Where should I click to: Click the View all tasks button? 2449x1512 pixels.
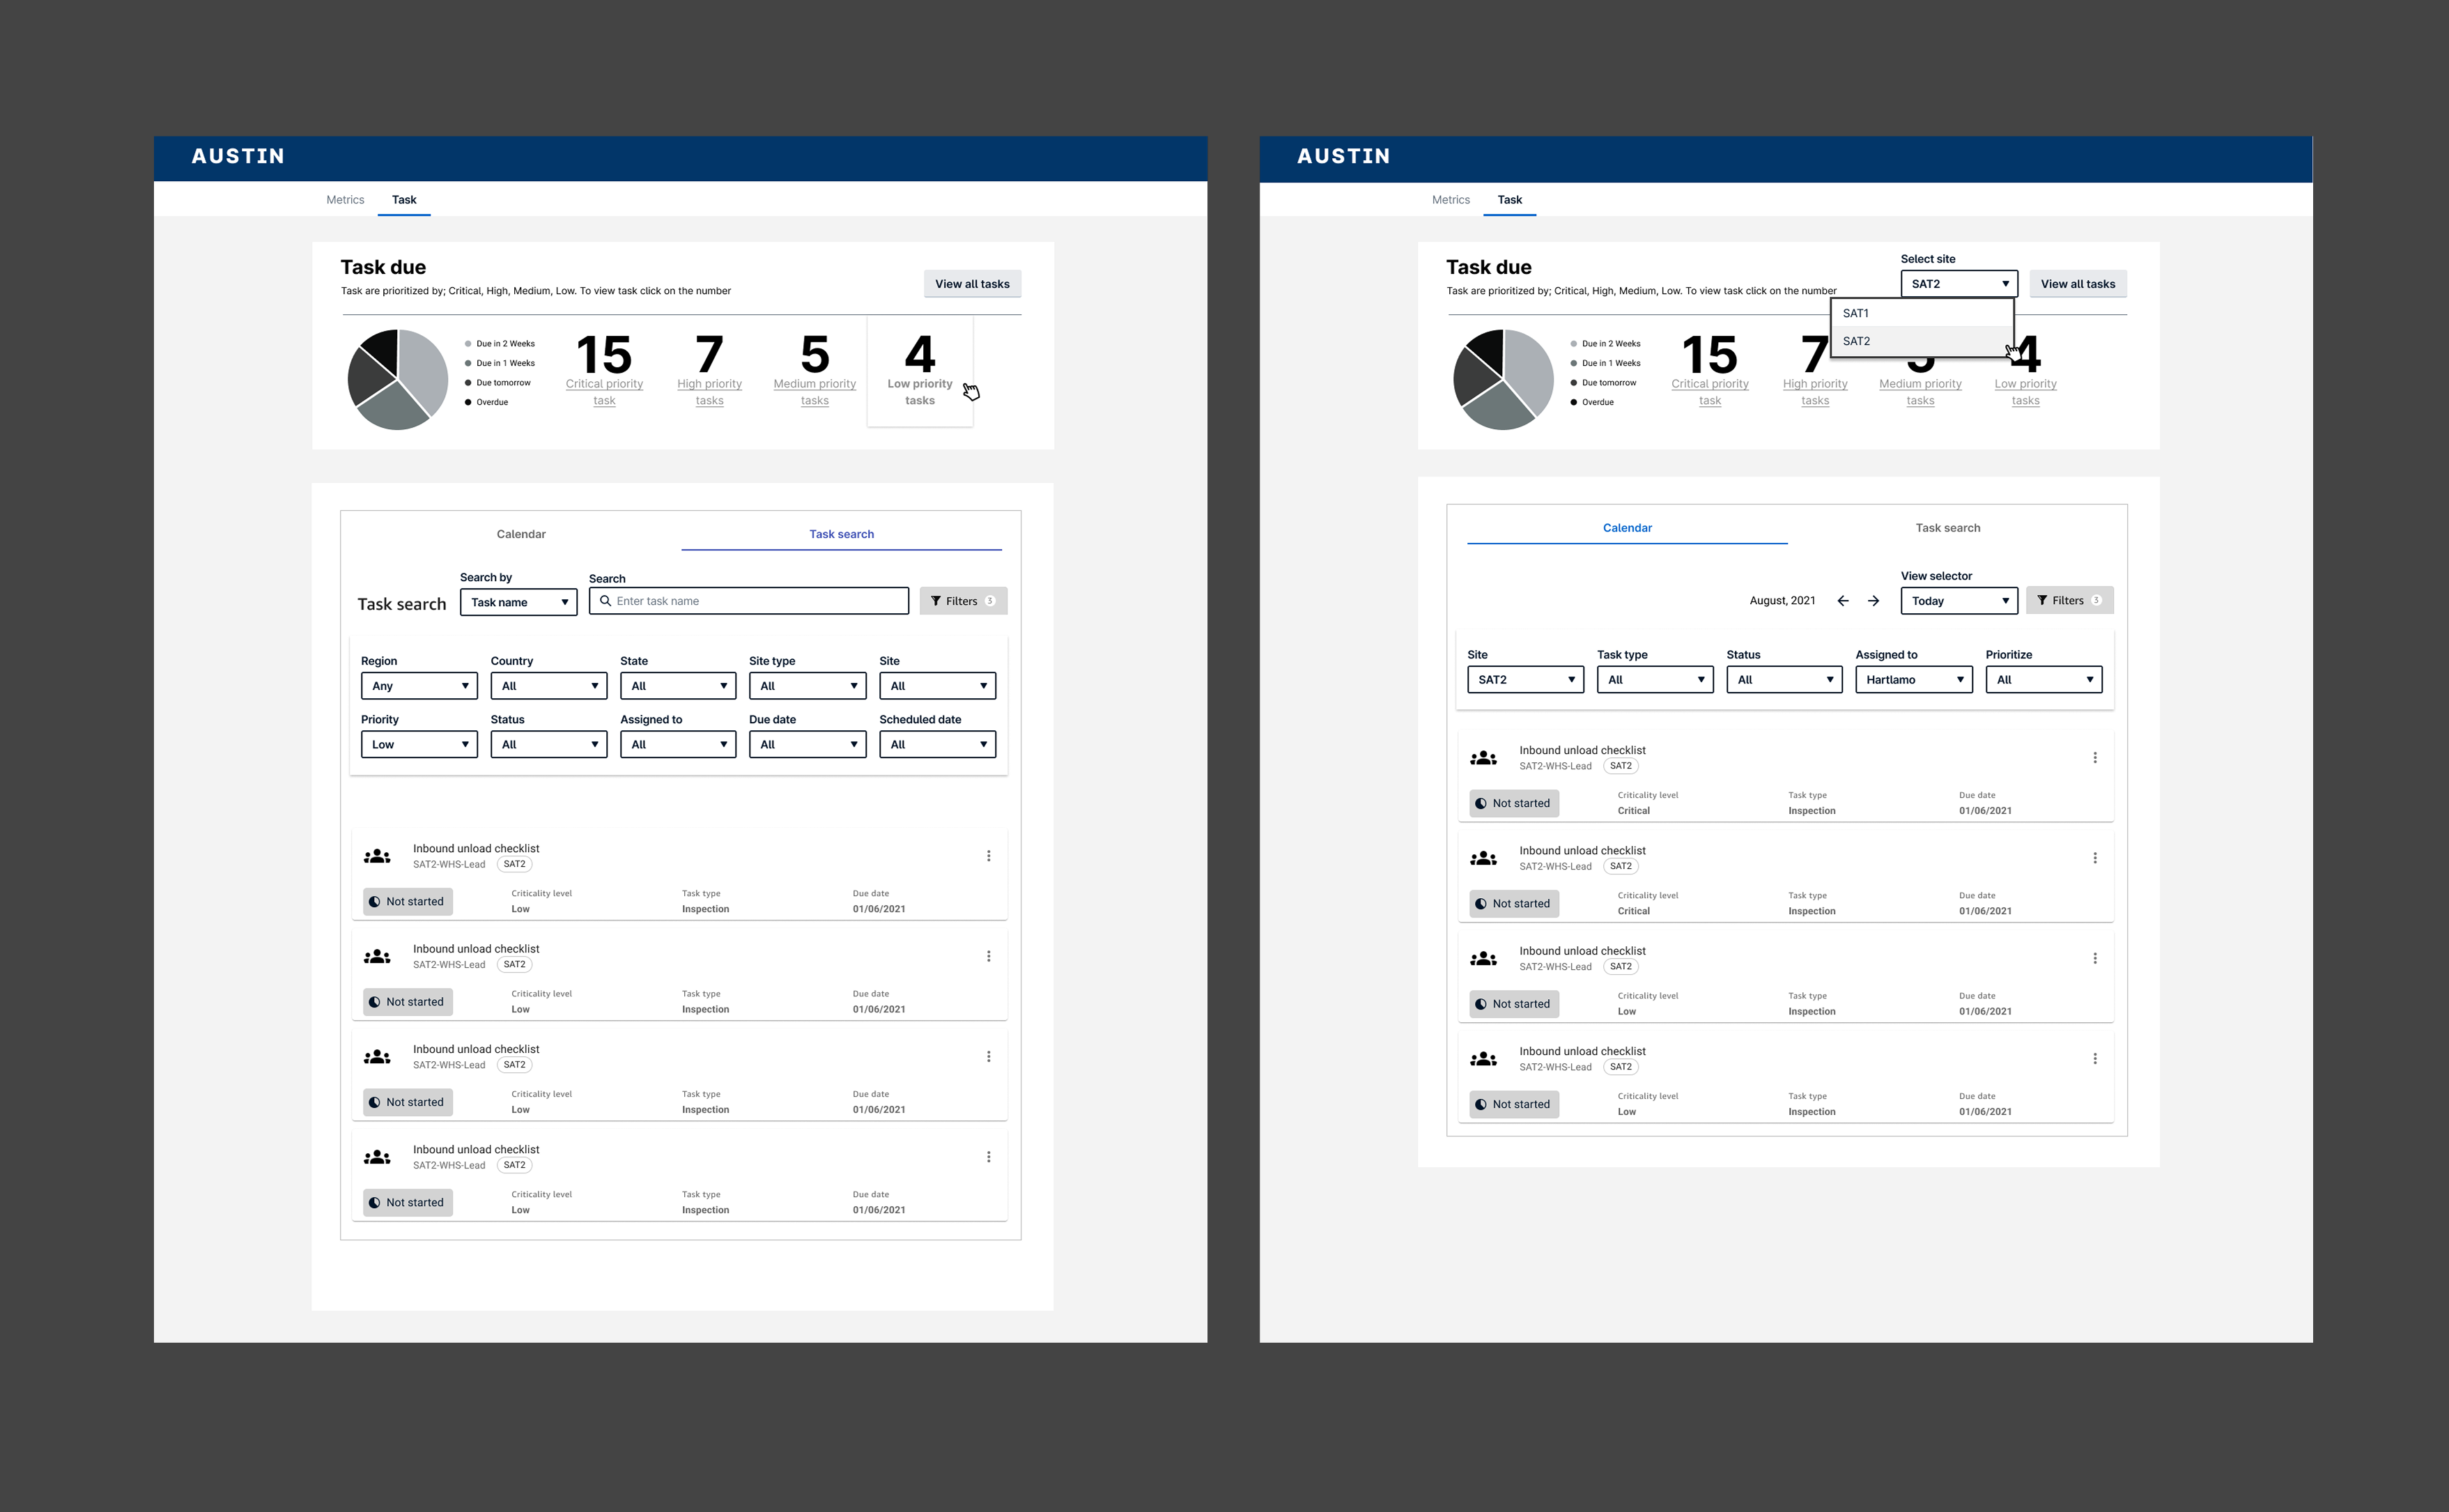coord(972,283)
